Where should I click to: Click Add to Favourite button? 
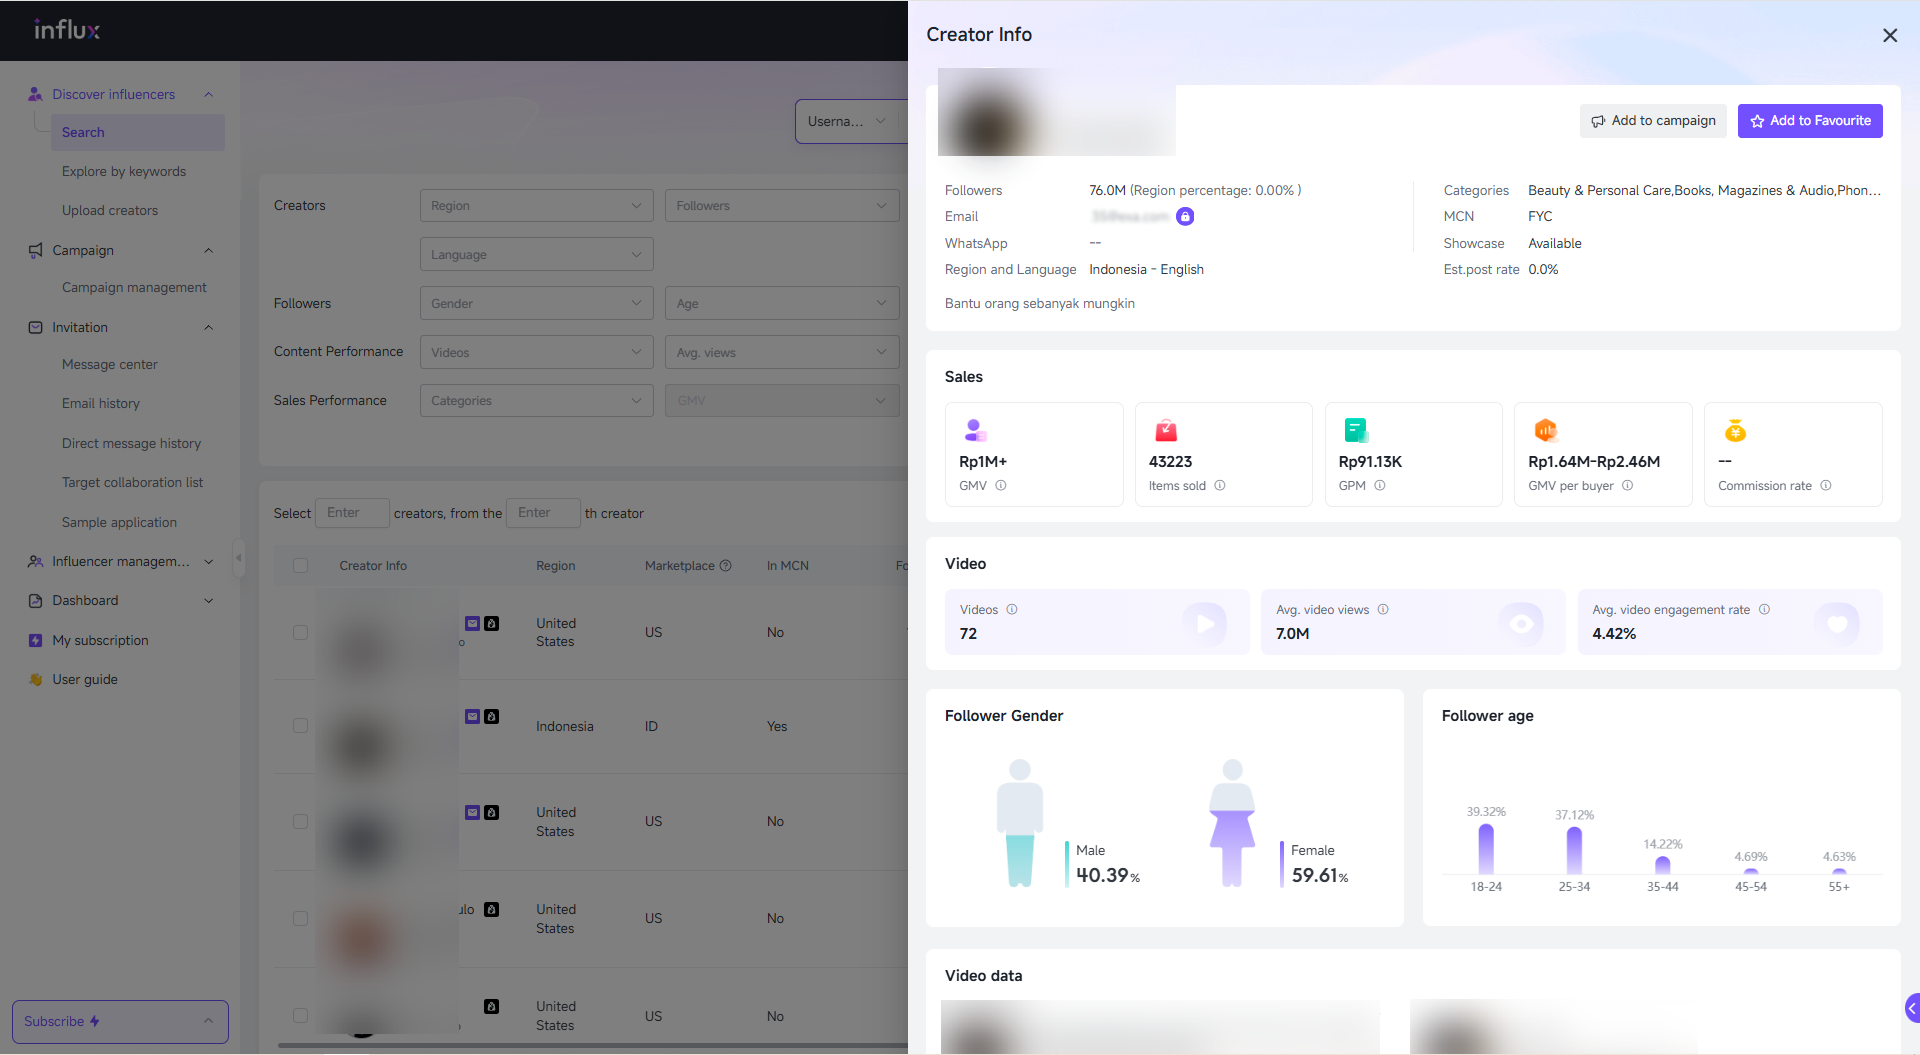coord(1810,121)
